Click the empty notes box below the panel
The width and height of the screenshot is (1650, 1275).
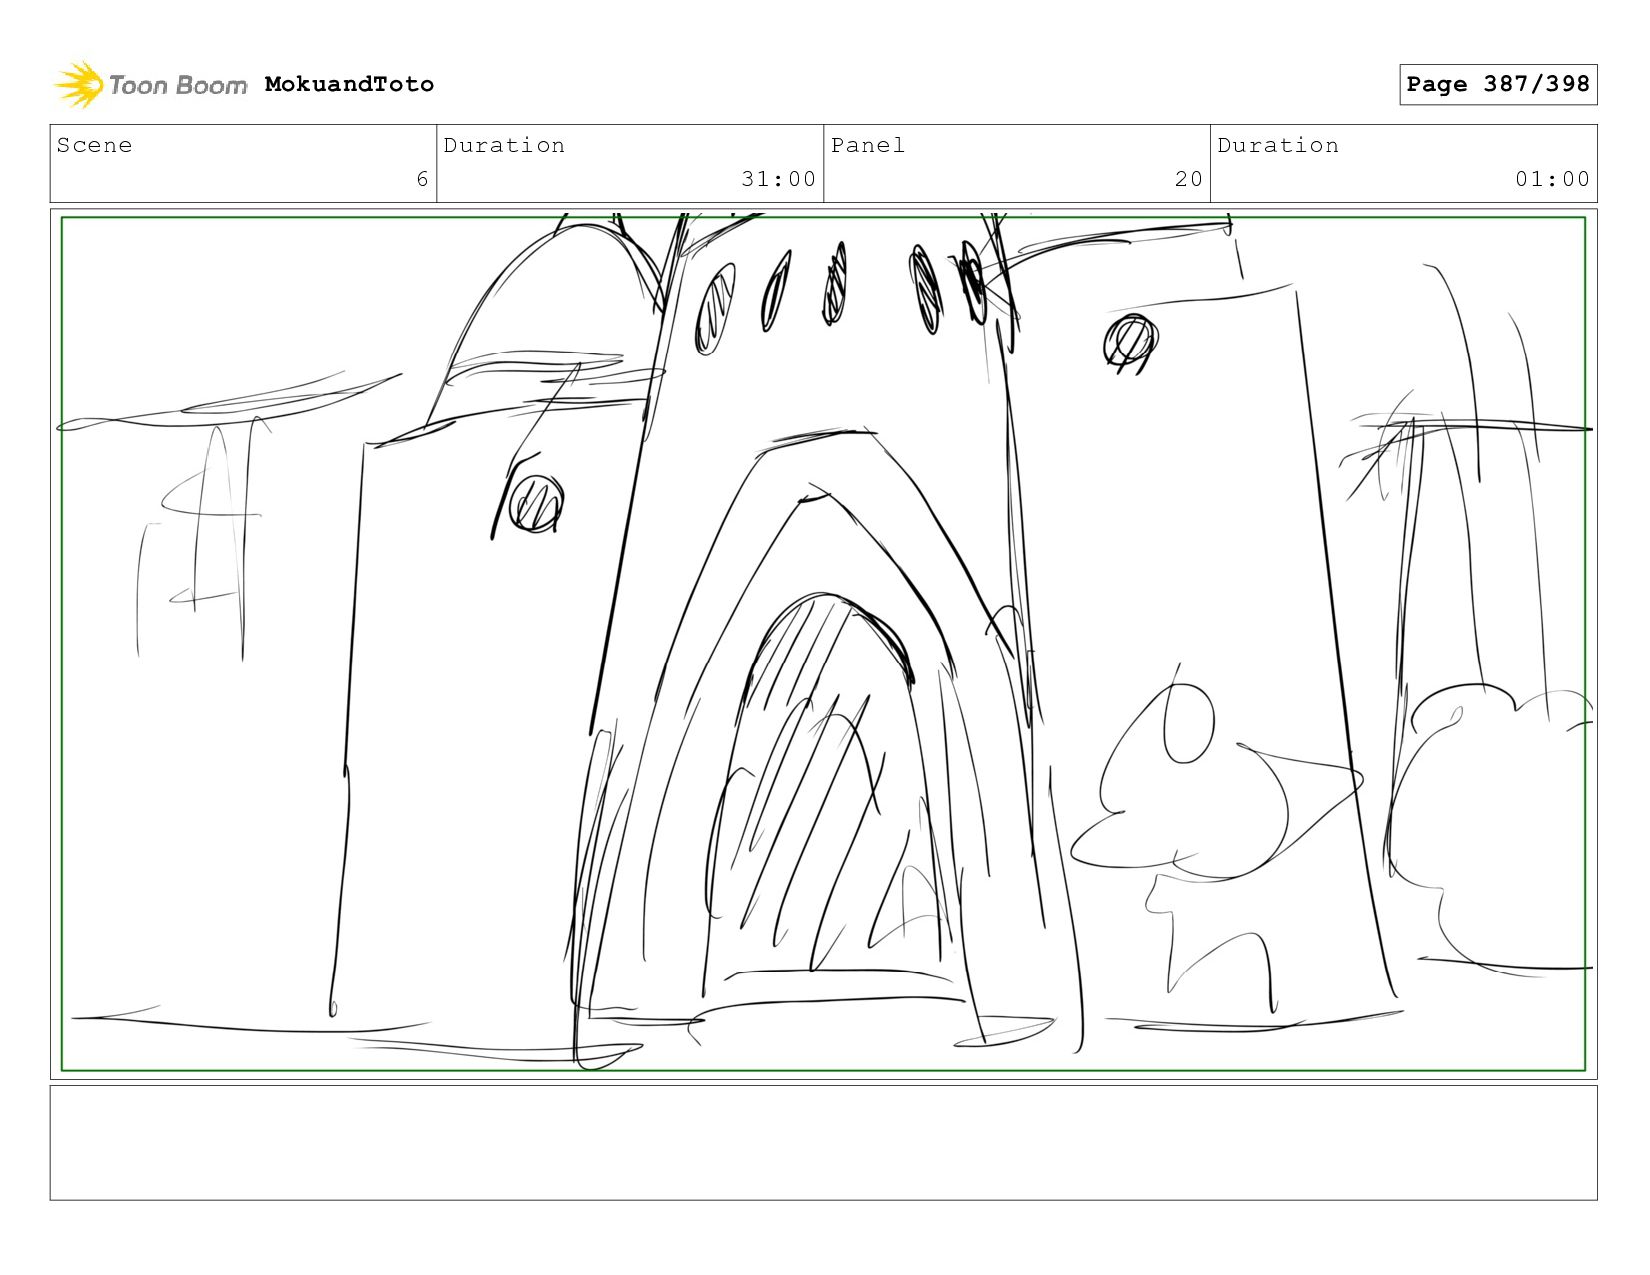click(823, 1143)
